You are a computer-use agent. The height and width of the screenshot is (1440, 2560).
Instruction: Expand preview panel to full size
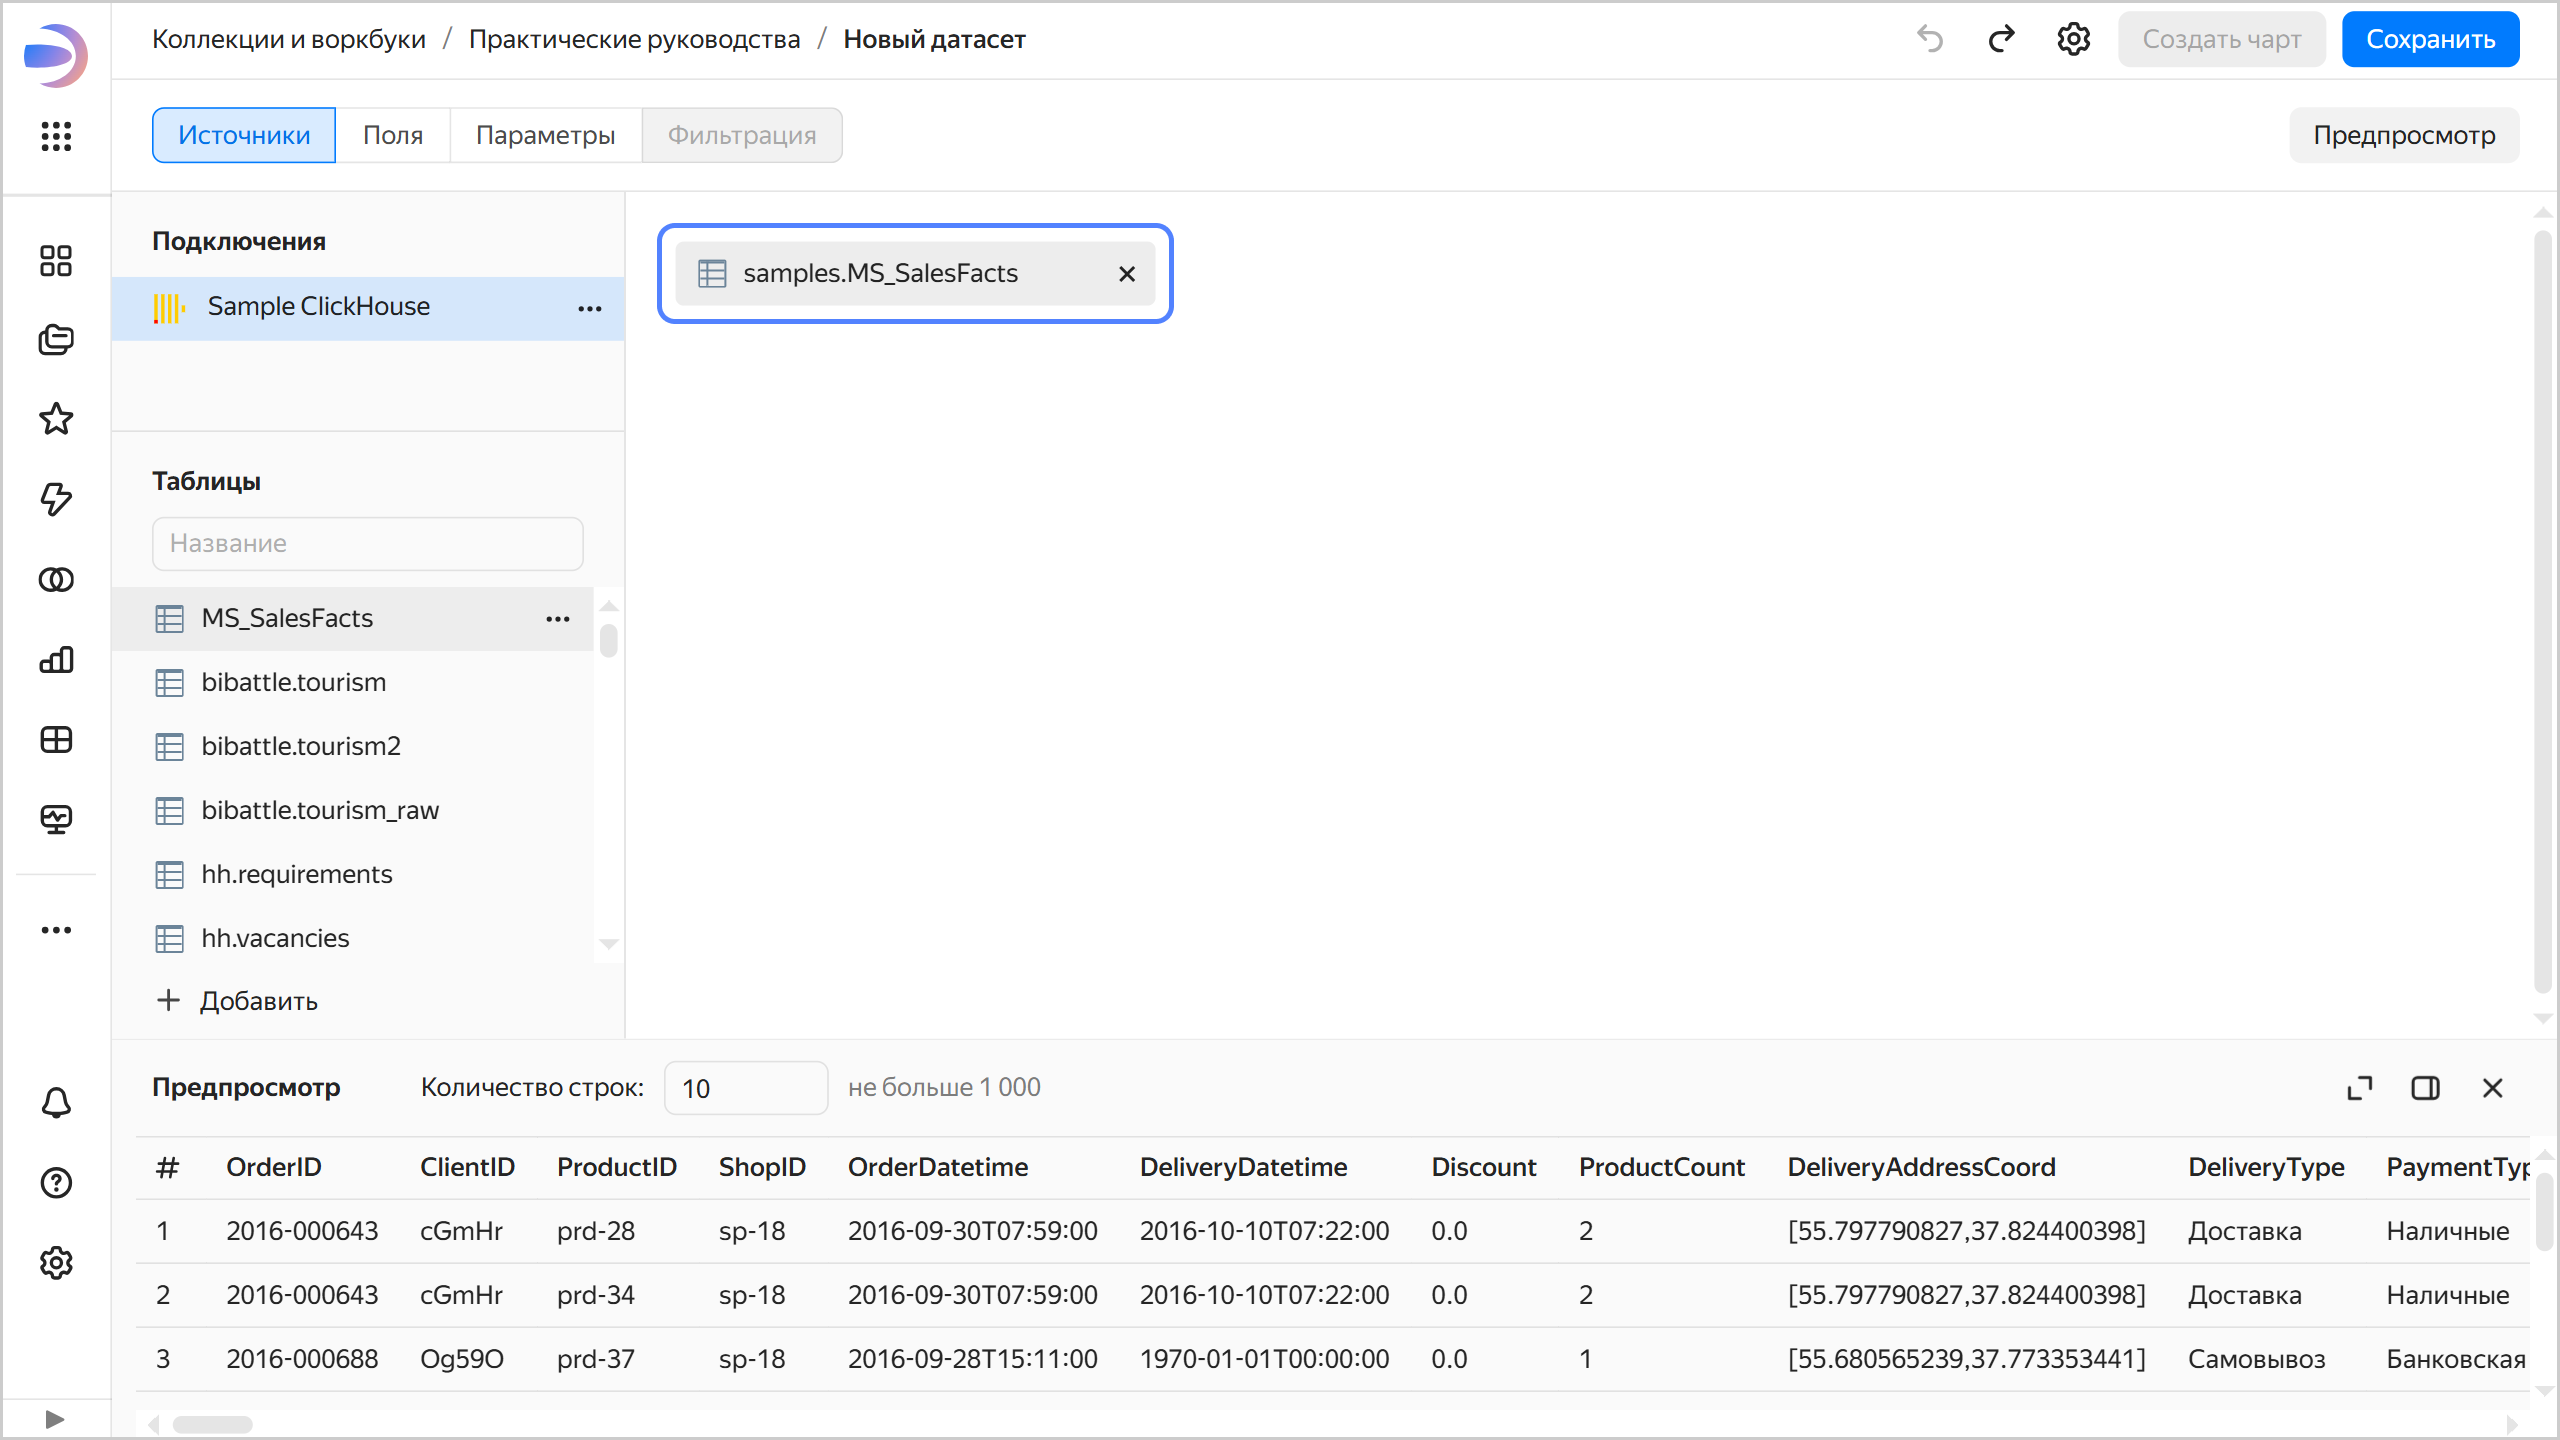[2360, 1088]
